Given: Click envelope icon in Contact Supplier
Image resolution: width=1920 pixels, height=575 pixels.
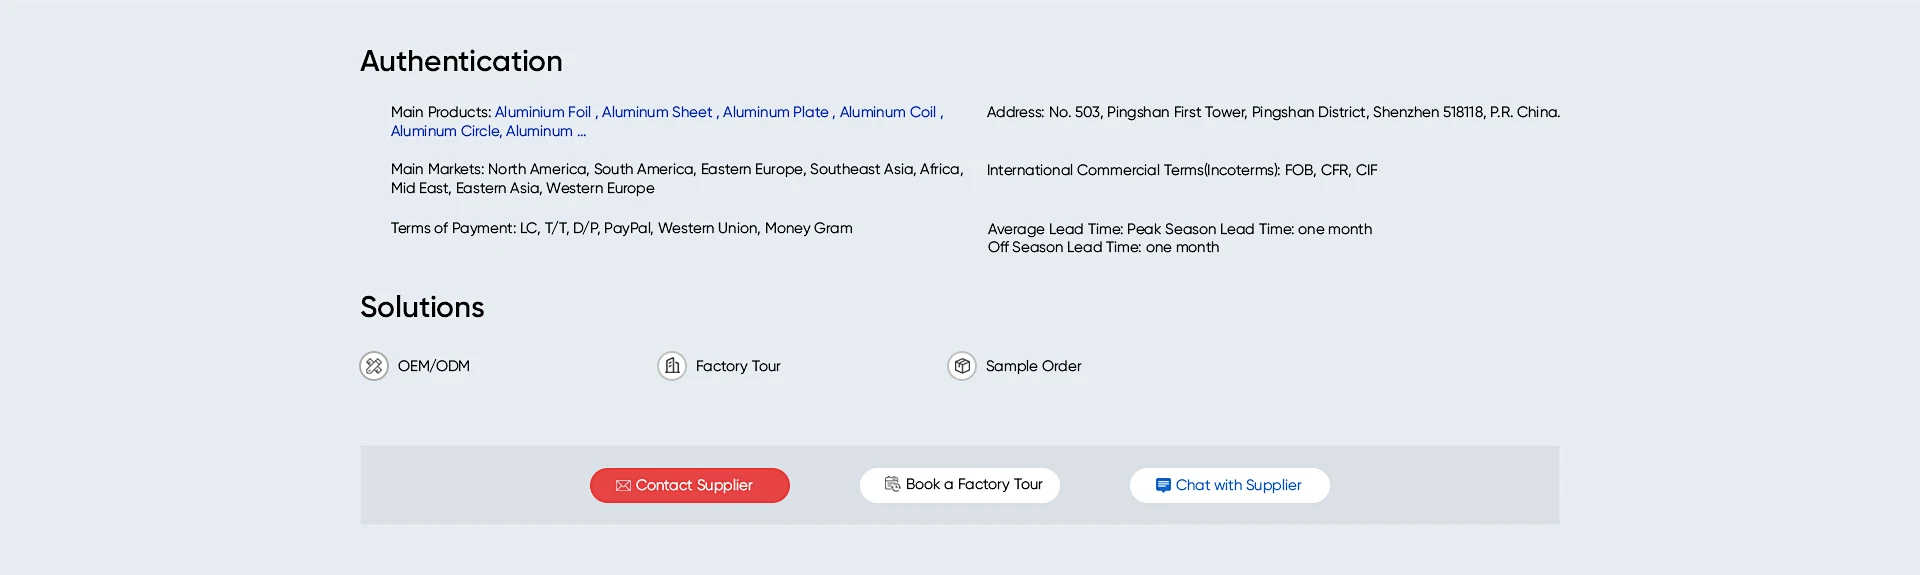Looking at the screenshot, I should point(623,486).
